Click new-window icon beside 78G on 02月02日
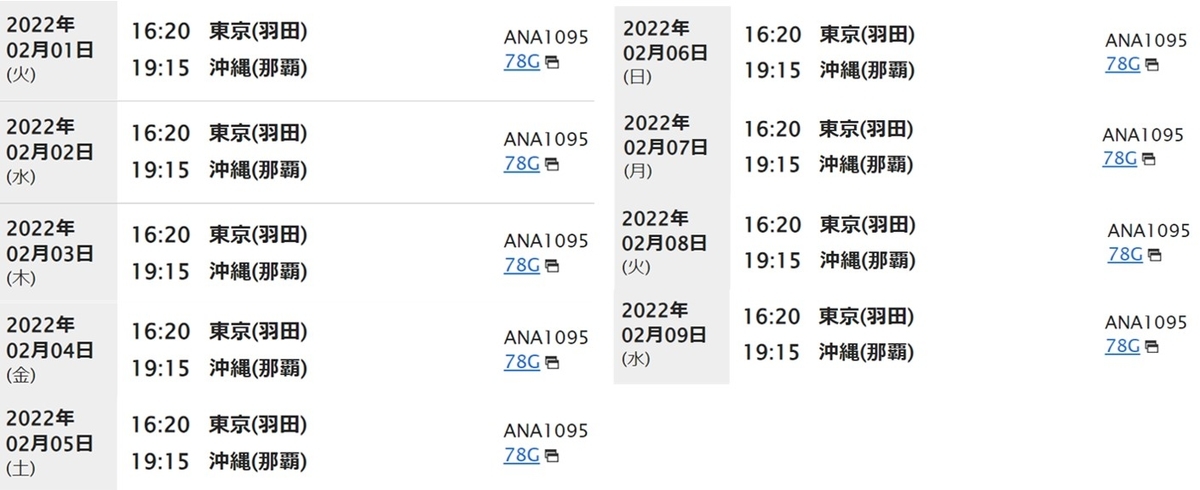Viewport: 1200px width, 490px height. (x=552, y=164)
